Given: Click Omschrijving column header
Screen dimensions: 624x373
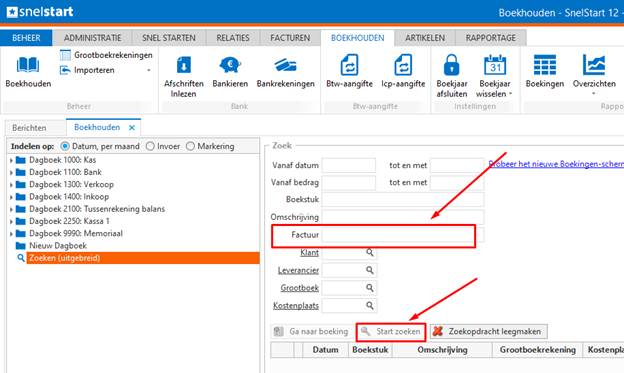Looking at the screenshot, I should click(x=442, y=350).
